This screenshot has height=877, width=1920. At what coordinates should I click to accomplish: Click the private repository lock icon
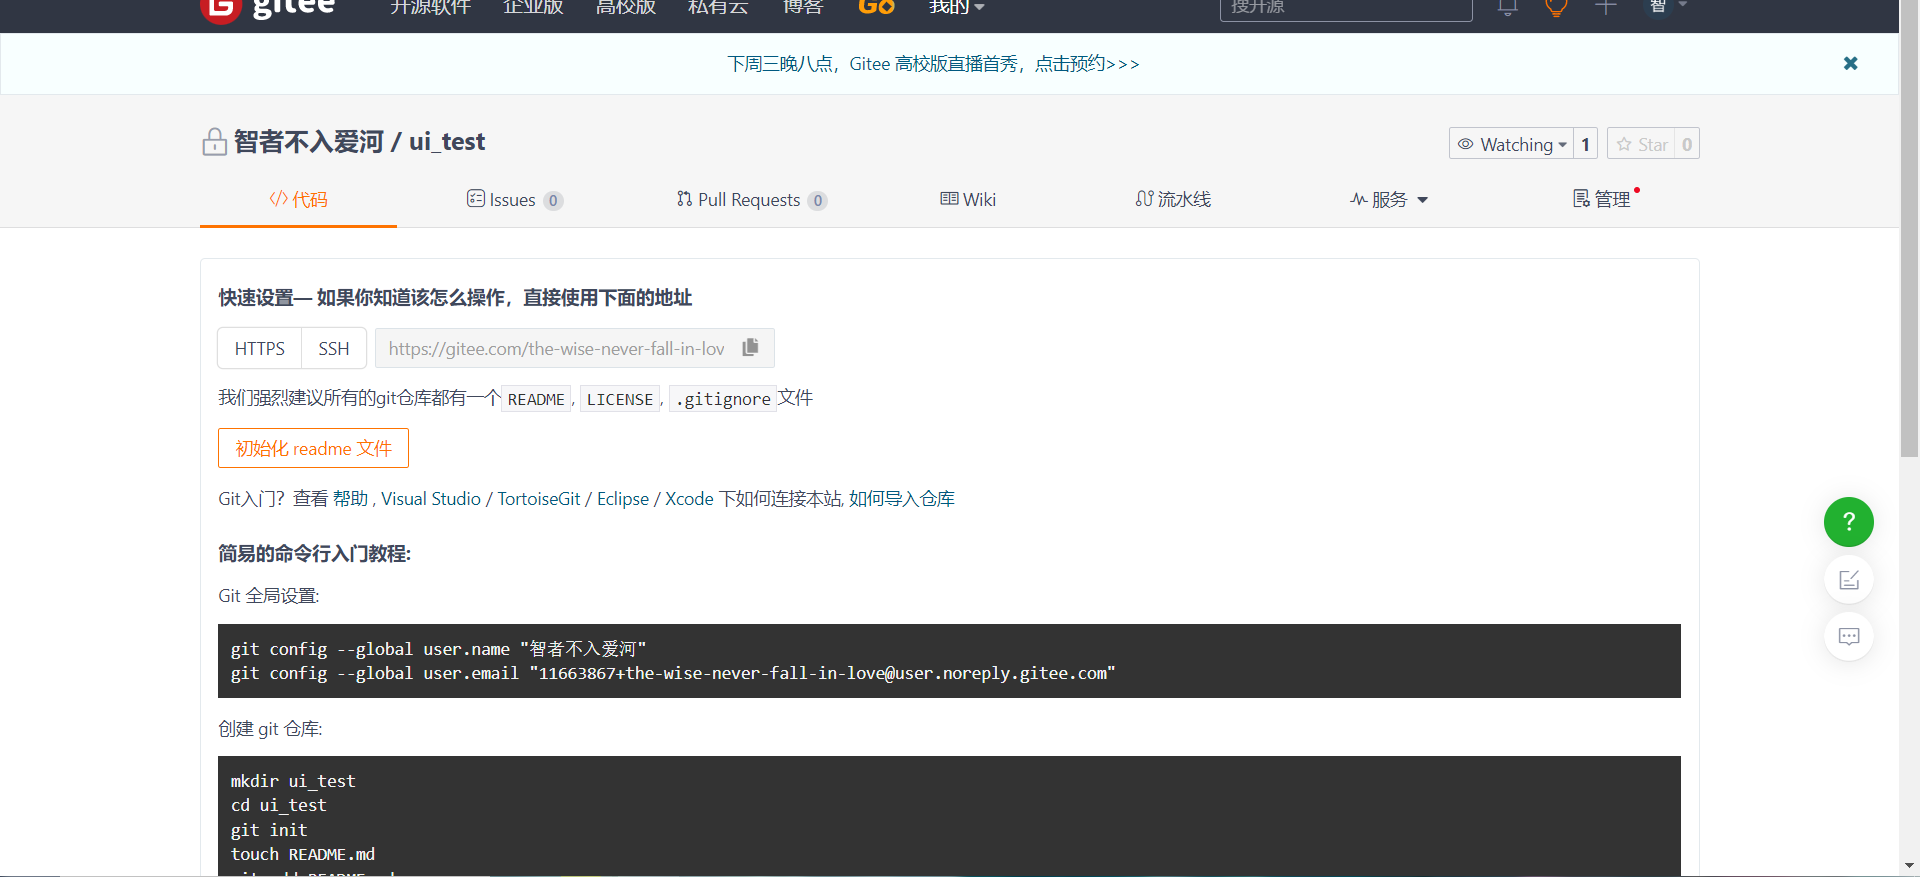click(x=214, y=142)
